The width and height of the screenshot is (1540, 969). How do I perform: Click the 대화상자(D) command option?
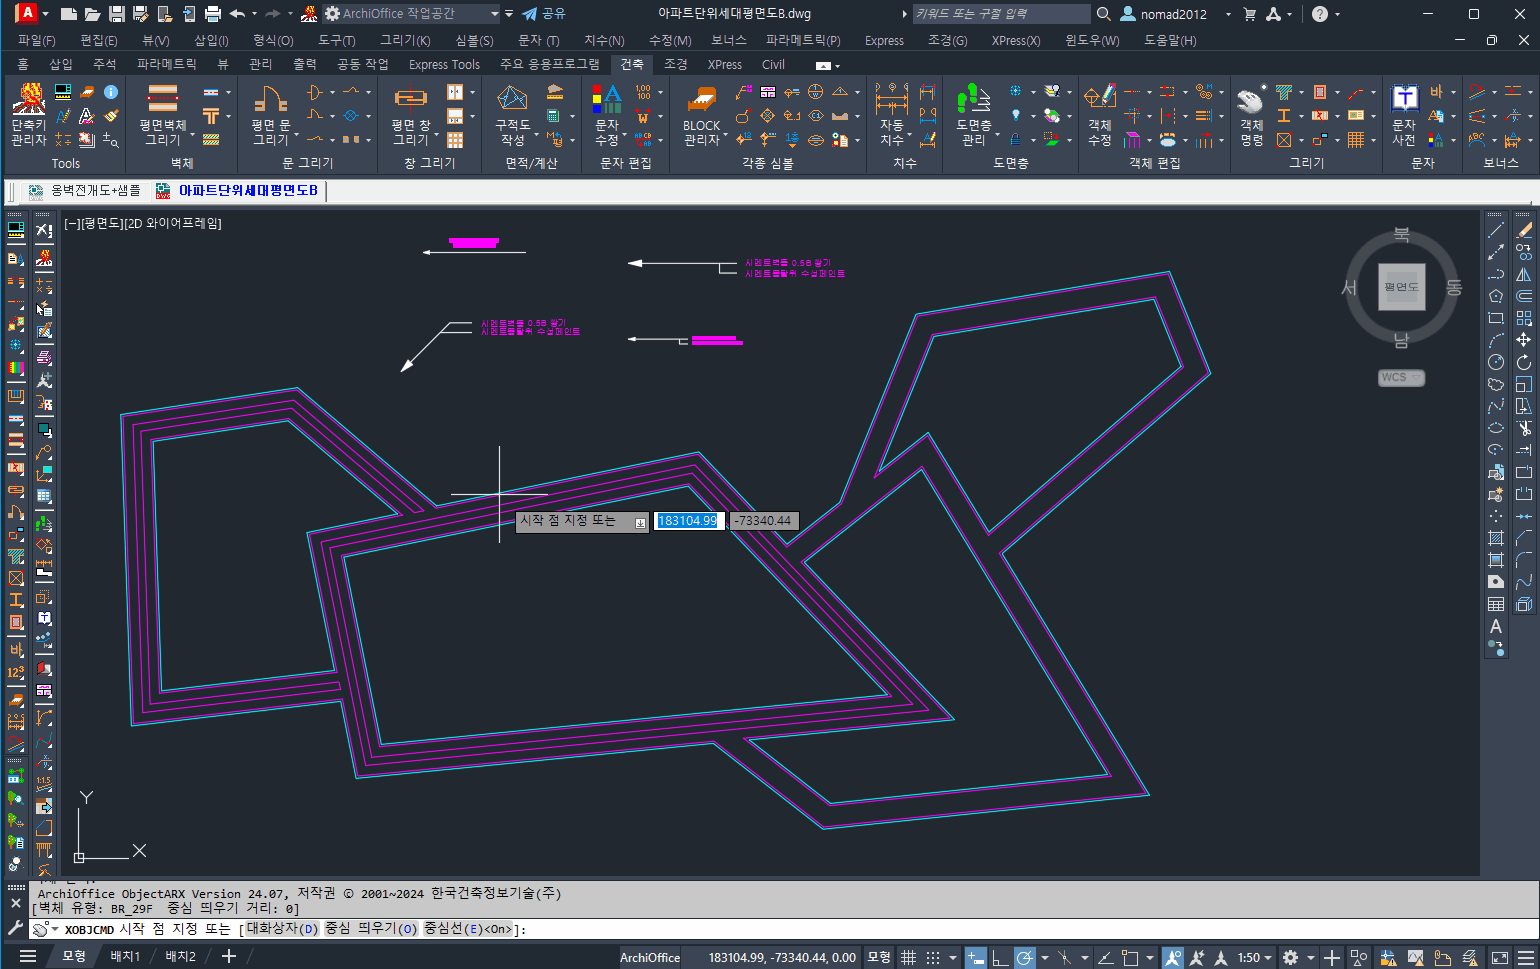(282, 929)
